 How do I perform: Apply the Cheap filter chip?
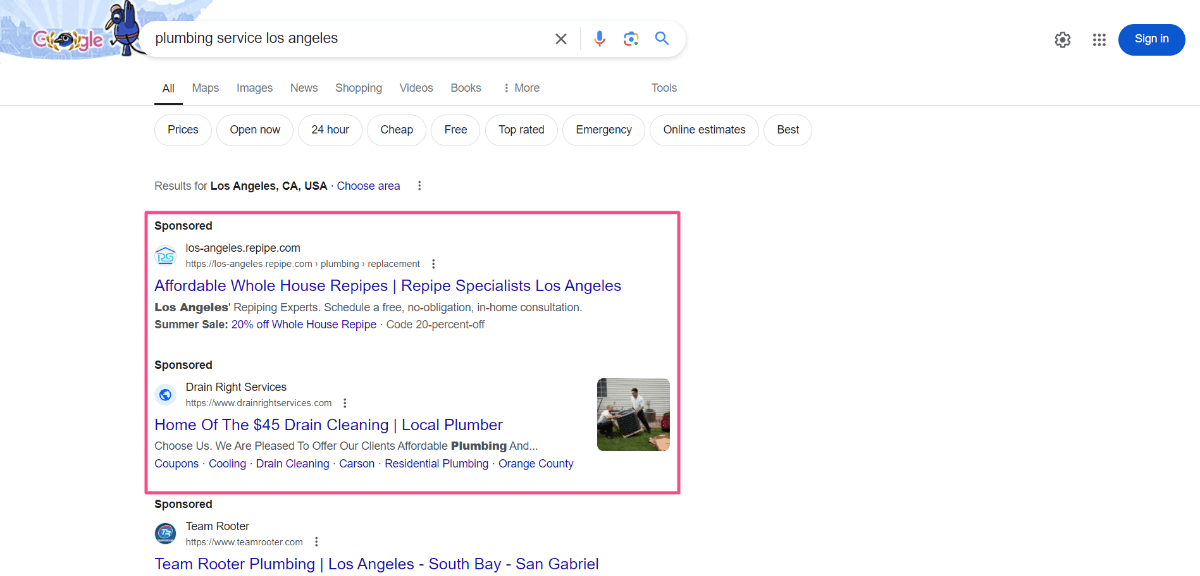(397, 130)
